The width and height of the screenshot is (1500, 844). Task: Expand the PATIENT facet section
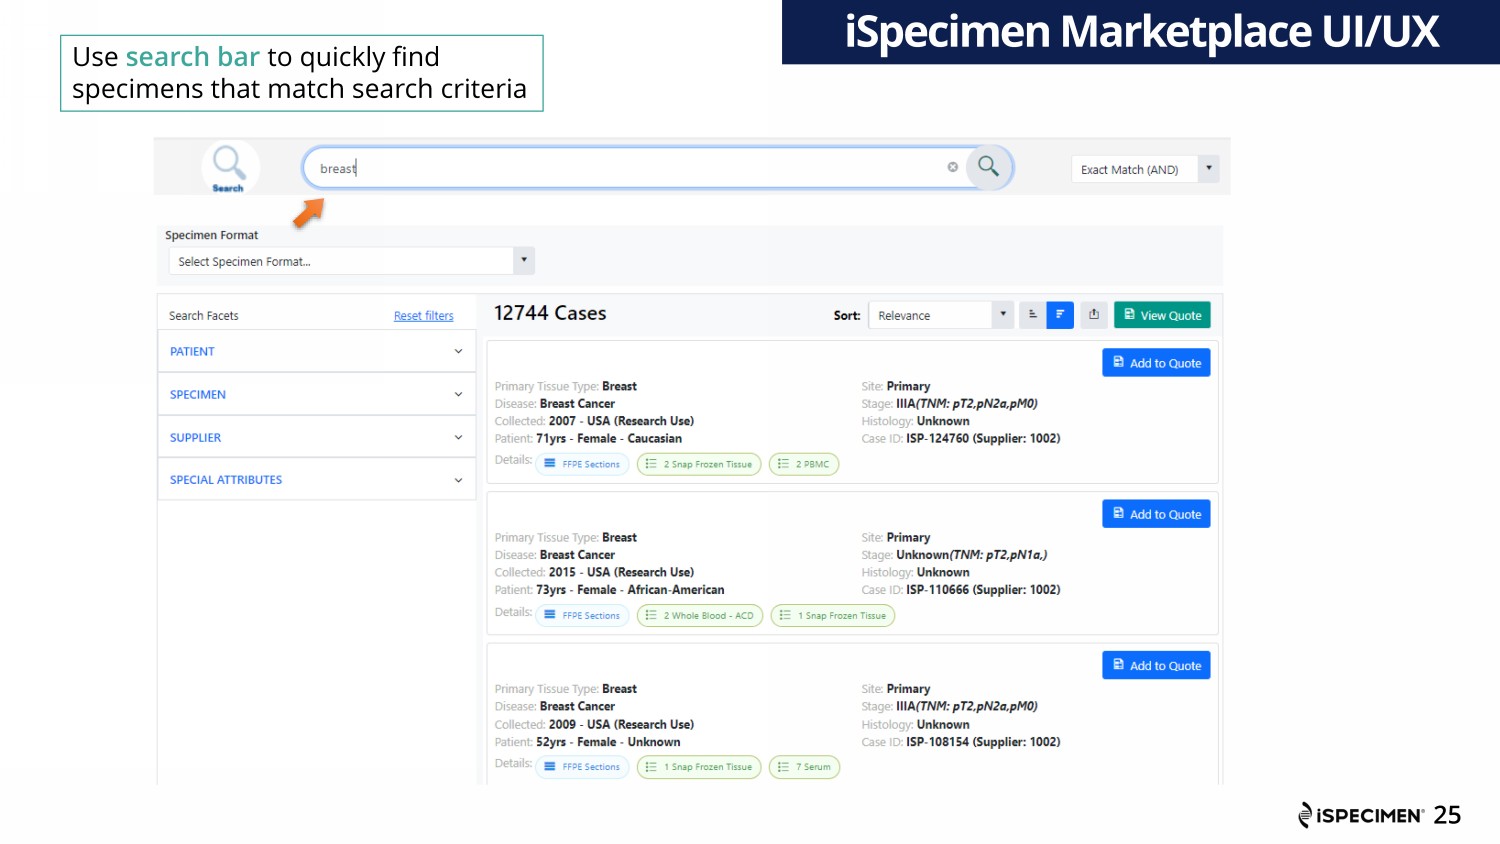pos(316,352)
